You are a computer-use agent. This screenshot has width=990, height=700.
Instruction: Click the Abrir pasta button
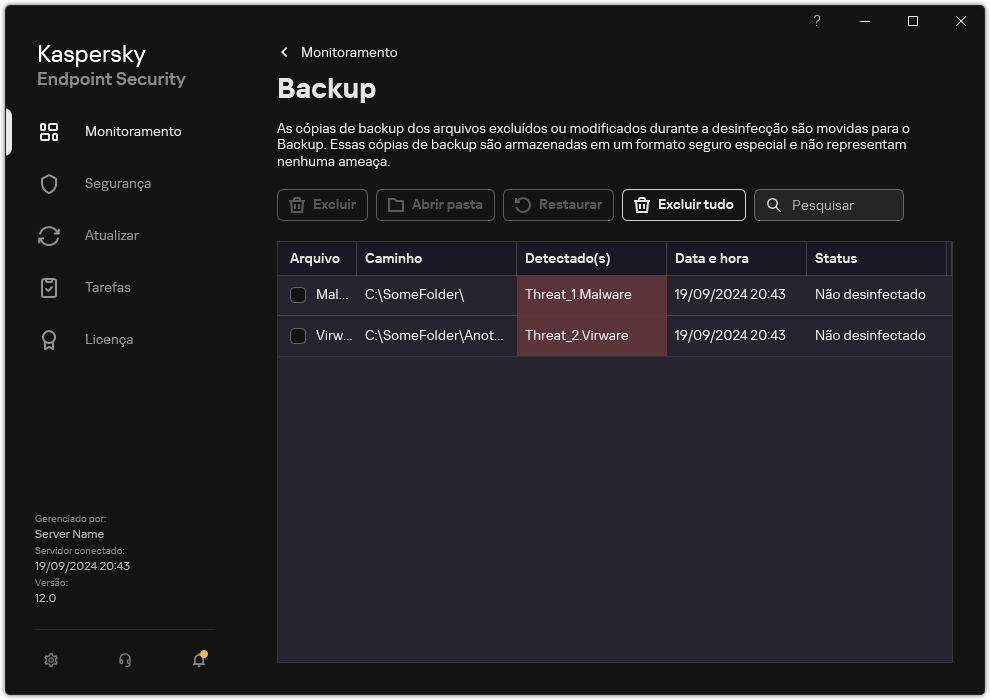(x=435, y=205)
